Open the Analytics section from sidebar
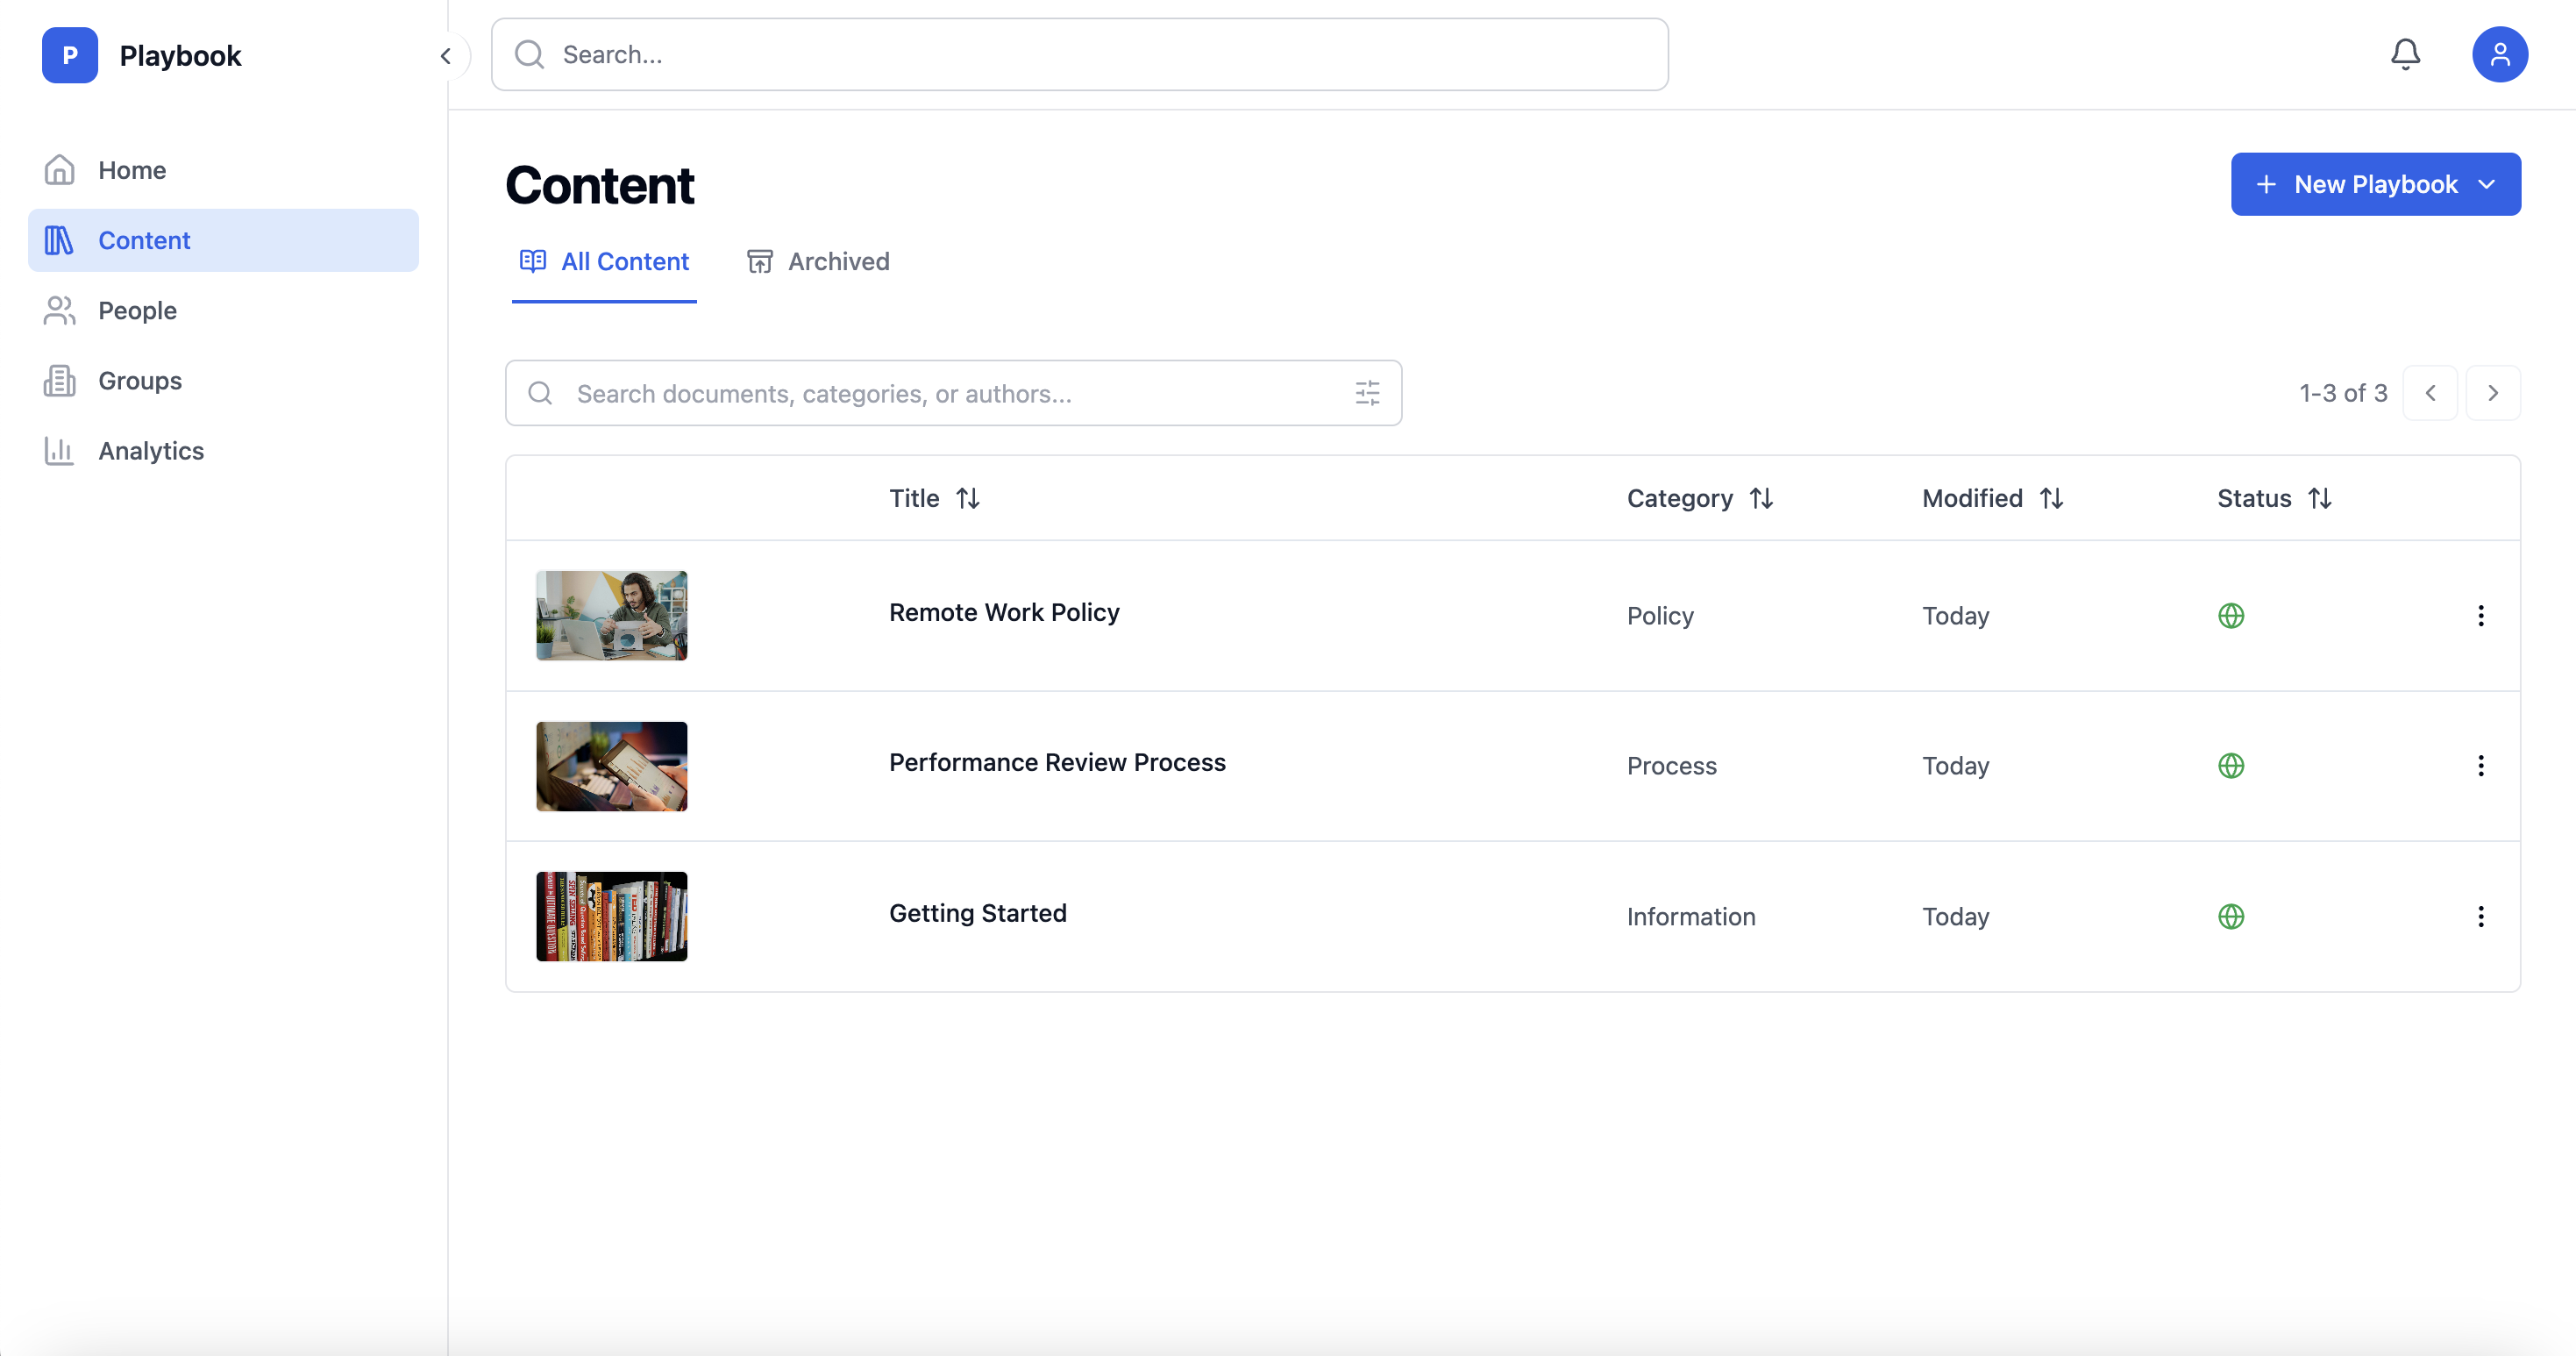Image resolution: width=2576 pixels, height=1356 pixels. click(152, 450)
